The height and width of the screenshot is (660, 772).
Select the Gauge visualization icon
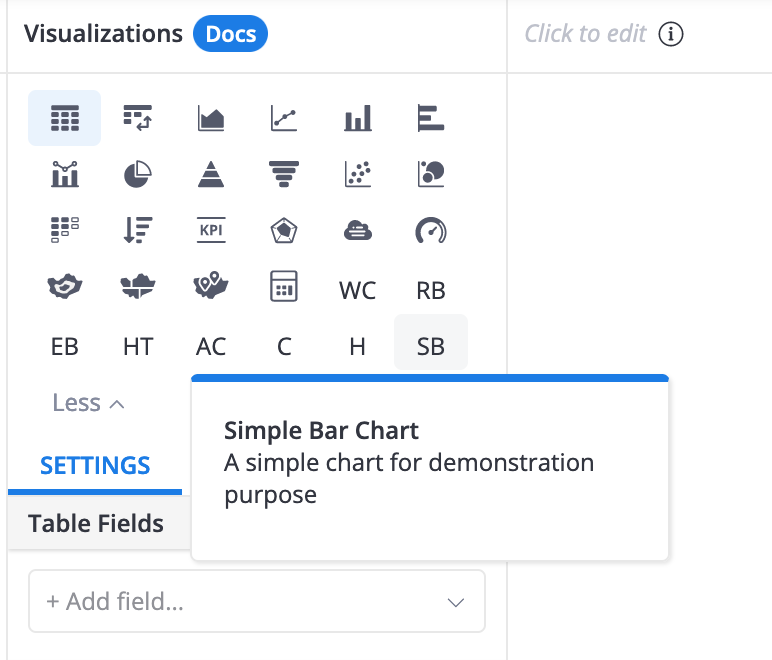tap(431, 230)
